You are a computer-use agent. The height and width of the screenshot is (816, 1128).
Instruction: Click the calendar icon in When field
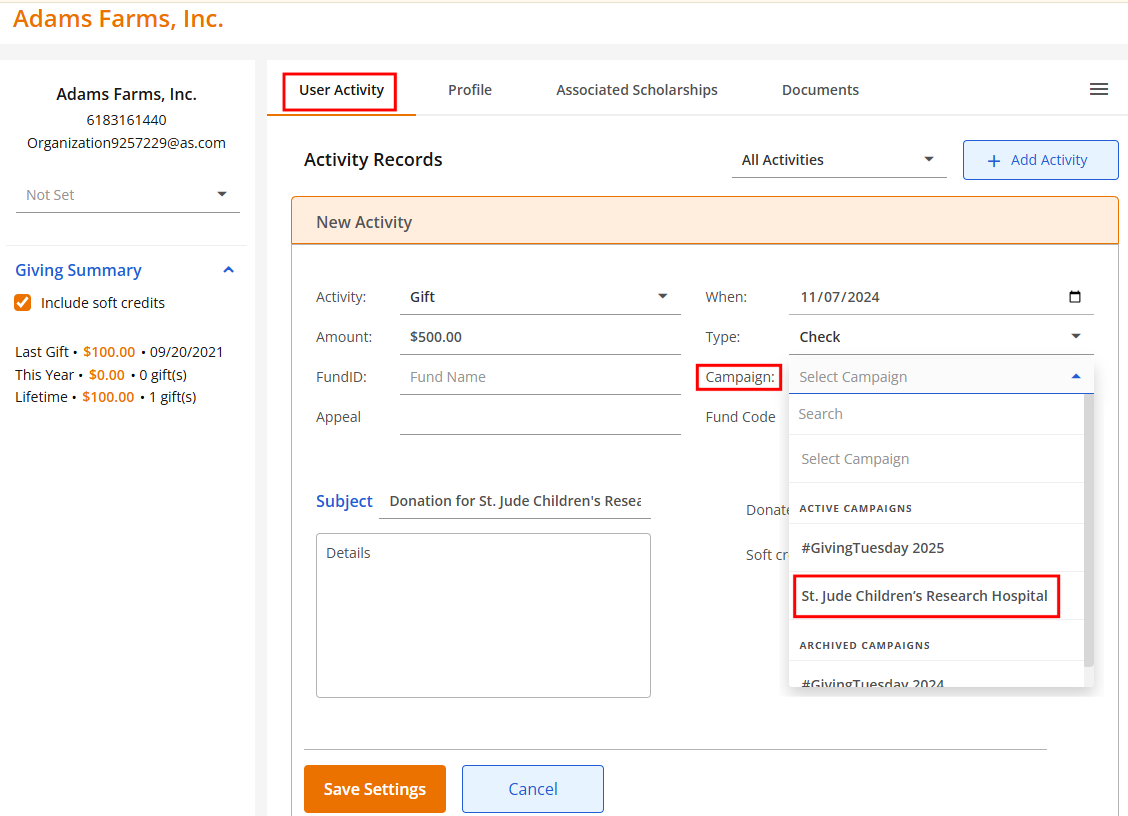(1075, 297)
